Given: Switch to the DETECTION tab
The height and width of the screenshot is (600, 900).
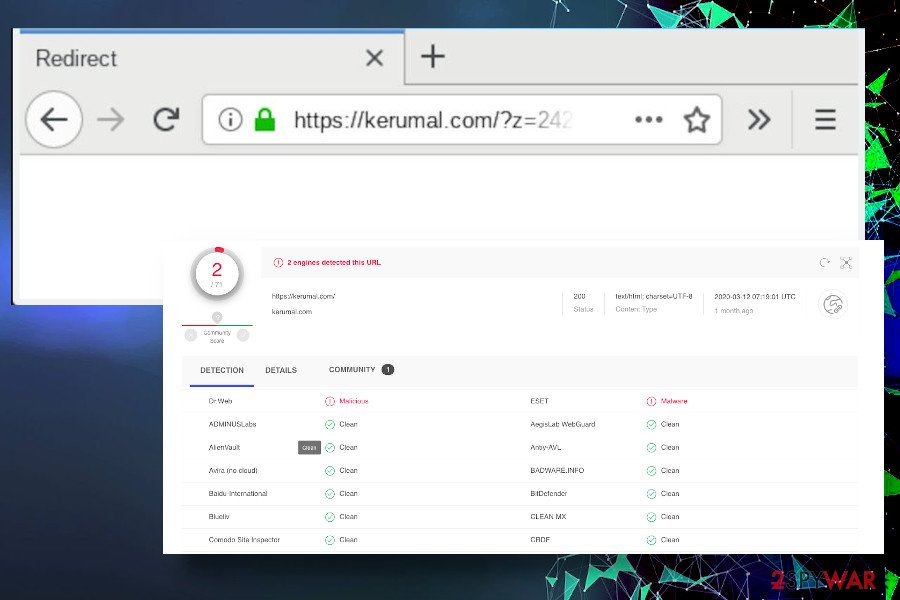Looking at the screenshot, I should (222, 370).
